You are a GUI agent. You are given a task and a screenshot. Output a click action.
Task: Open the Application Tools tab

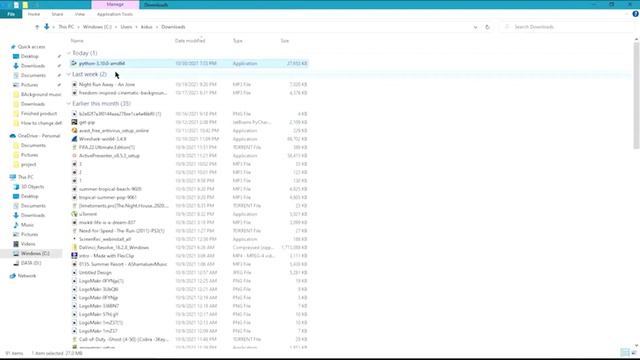point(115,14)
